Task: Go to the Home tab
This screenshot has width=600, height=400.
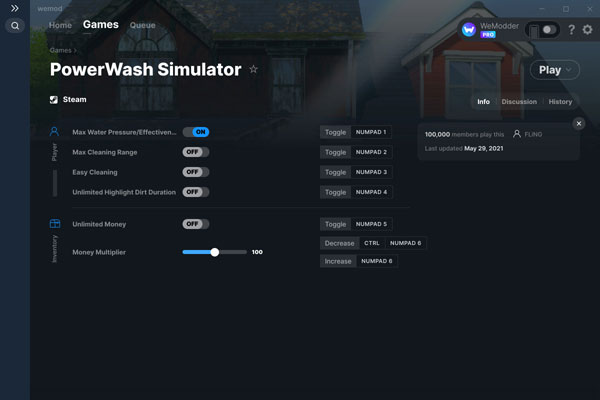Action: click(x=60, y=25)
